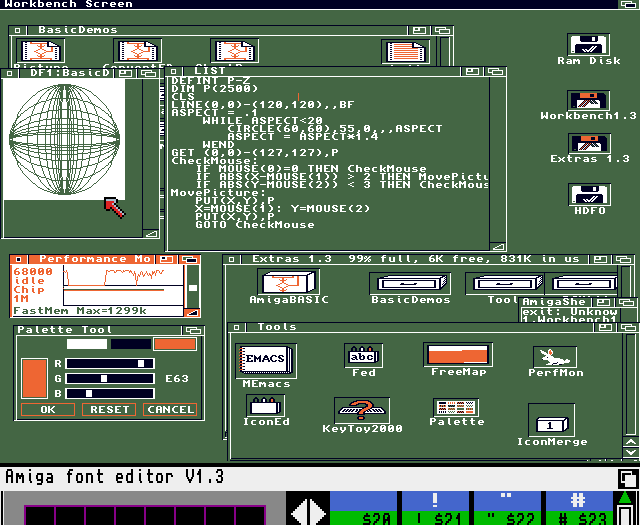This screenshot has width=640, height=525.
Task: Click the G green slider in Palette Tool
Action: tap(110, 378)
